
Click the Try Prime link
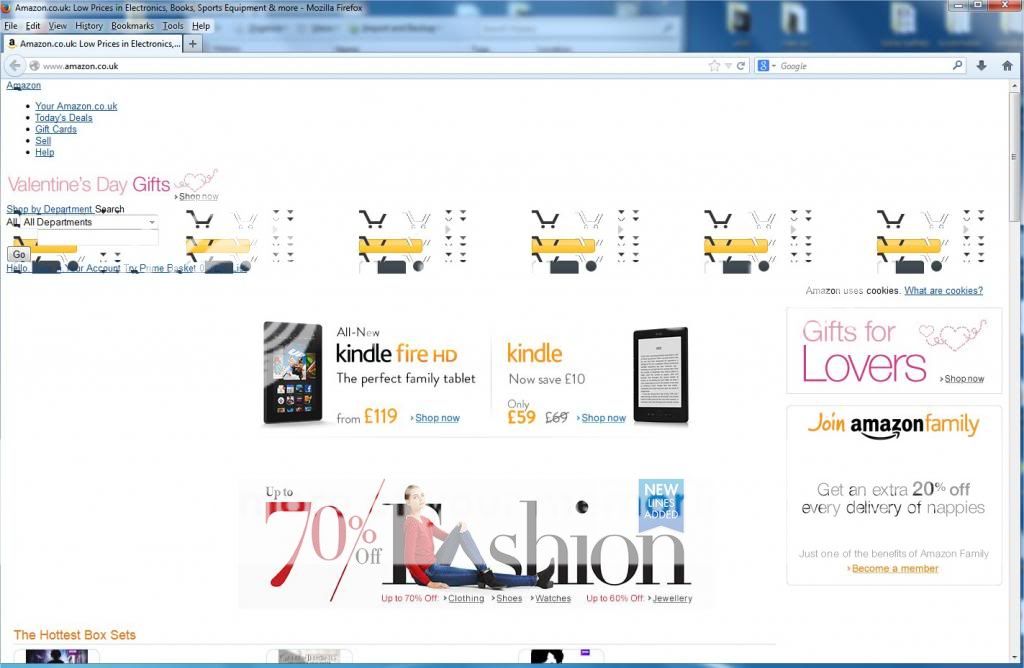click(x=144, y=268)
